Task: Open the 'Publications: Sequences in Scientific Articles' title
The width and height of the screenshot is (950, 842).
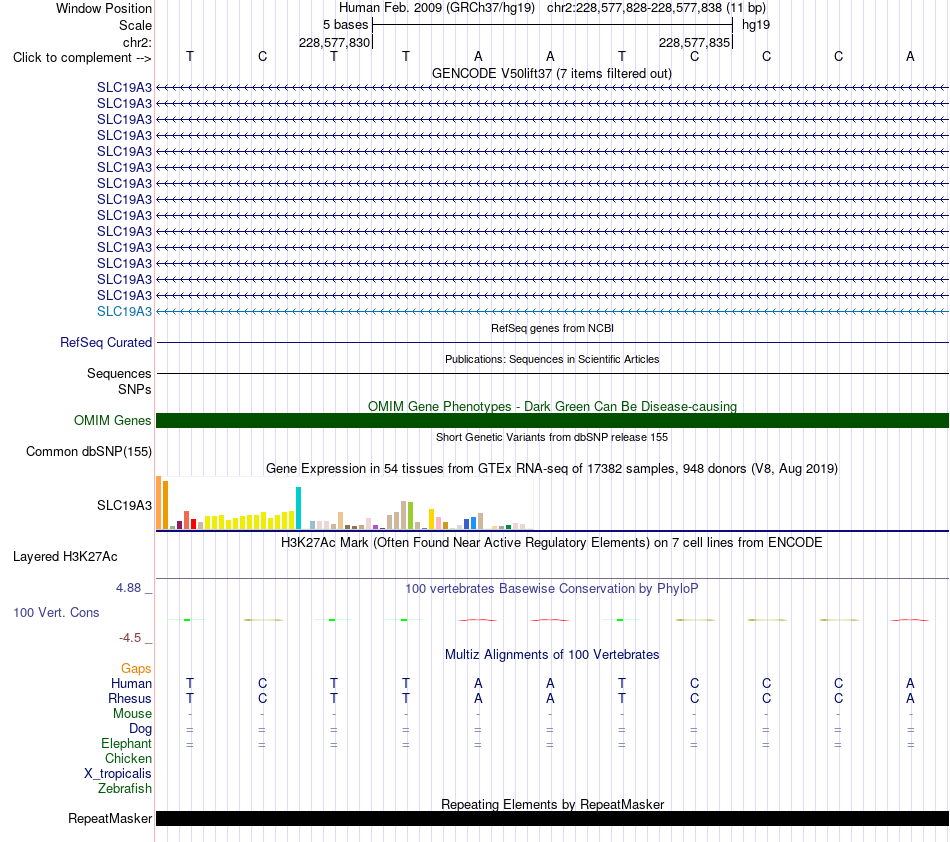Action: pyautogui.click(x=552, y=359)
